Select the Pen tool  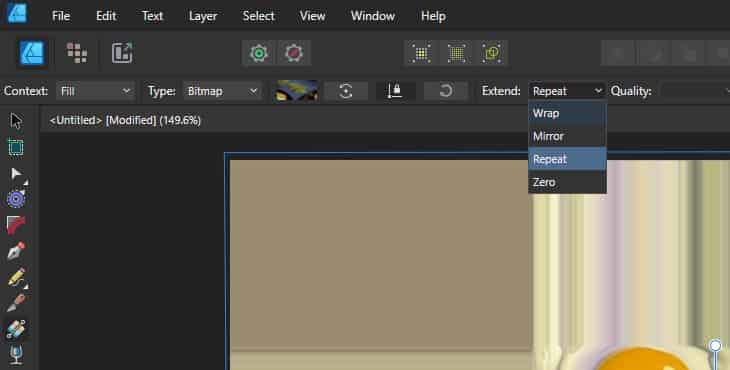click(16, 251)
